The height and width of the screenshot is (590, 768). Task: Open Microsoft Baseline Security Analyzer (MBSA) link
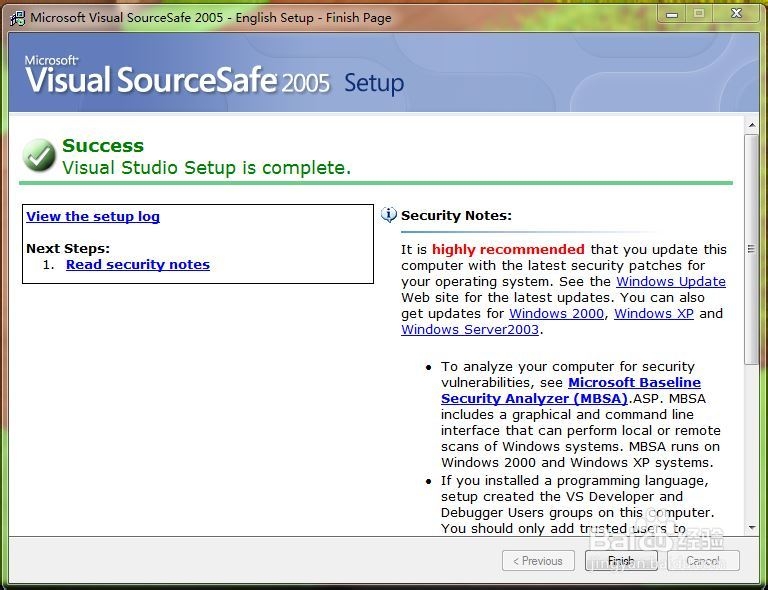[x=571, y=390]
